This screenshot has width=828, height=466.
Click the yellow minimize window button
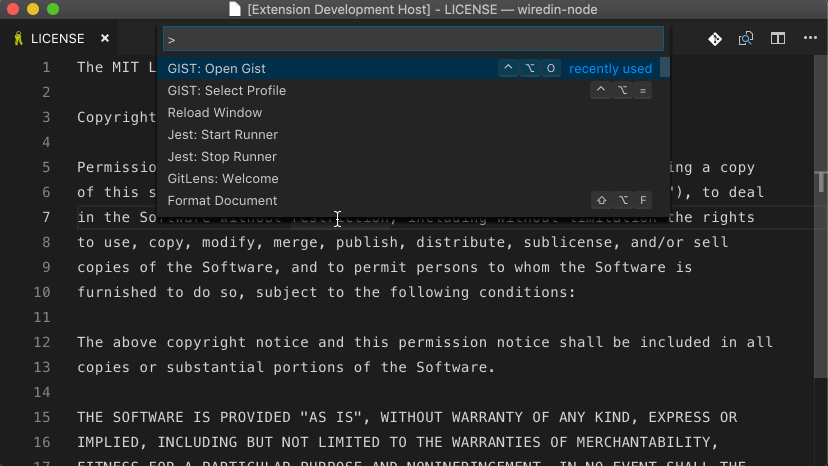pos(33,9)
